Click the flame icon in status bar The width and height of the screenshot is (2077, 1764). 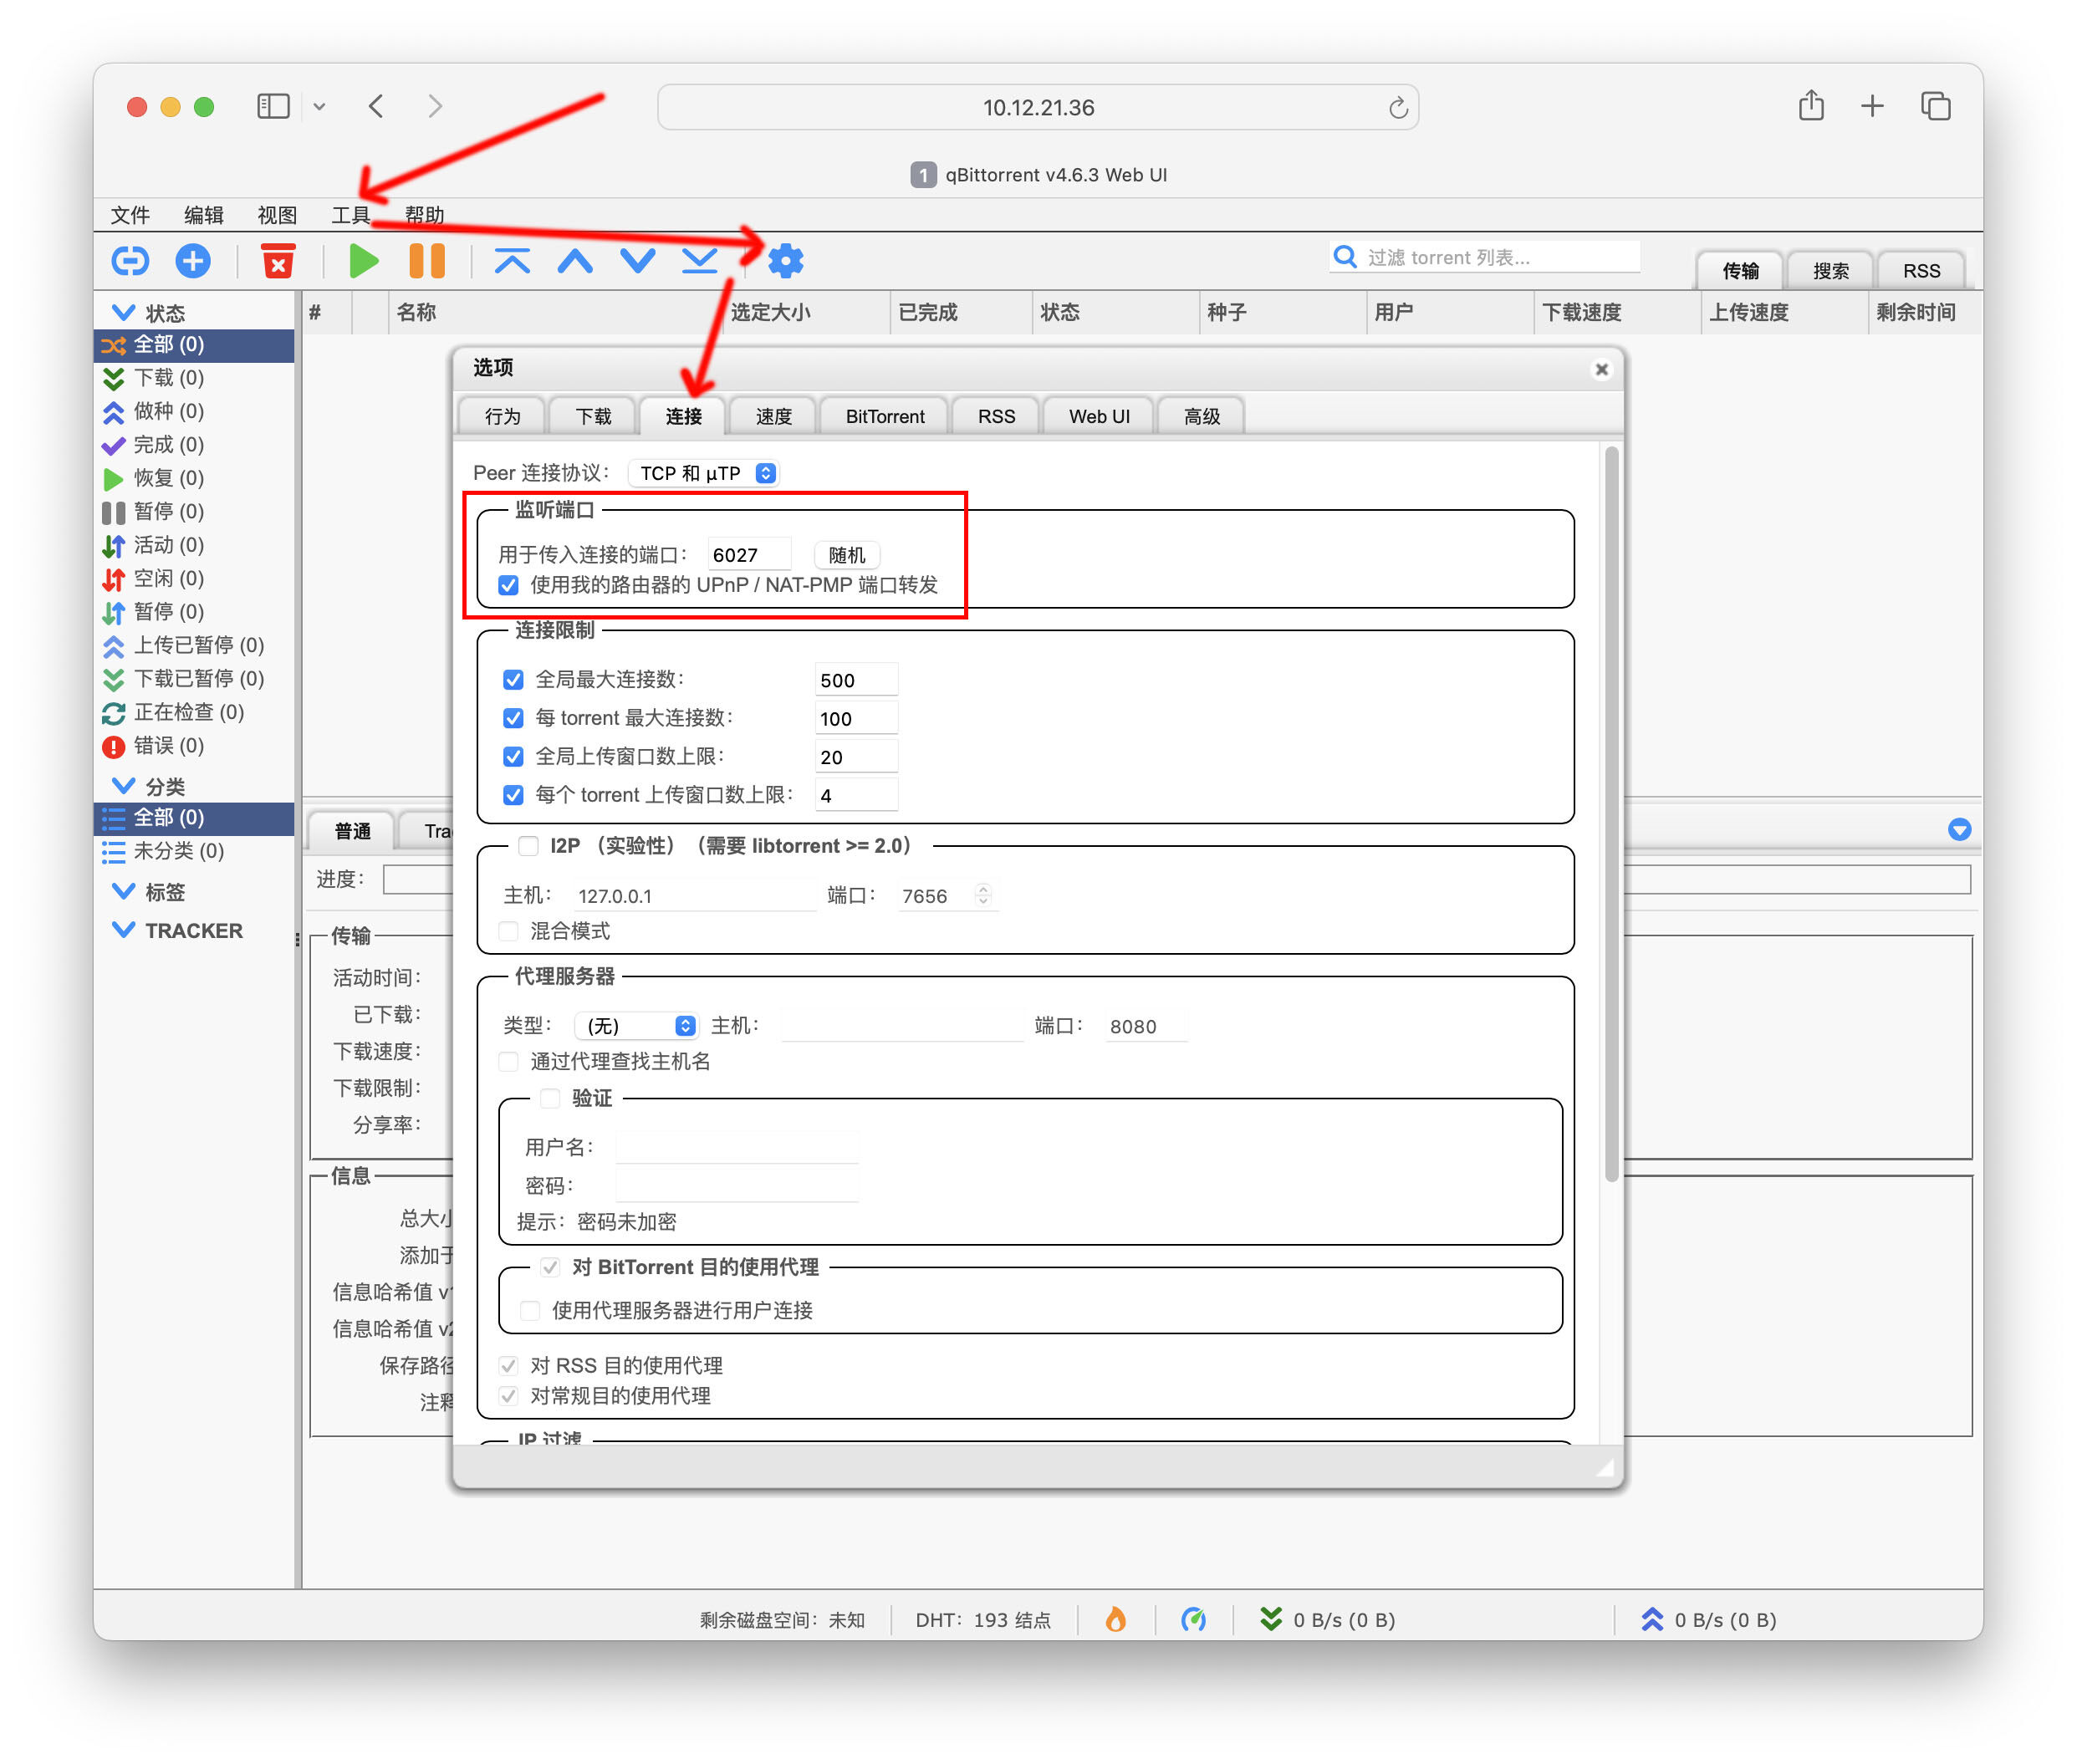click(x=1115, y=1619)
